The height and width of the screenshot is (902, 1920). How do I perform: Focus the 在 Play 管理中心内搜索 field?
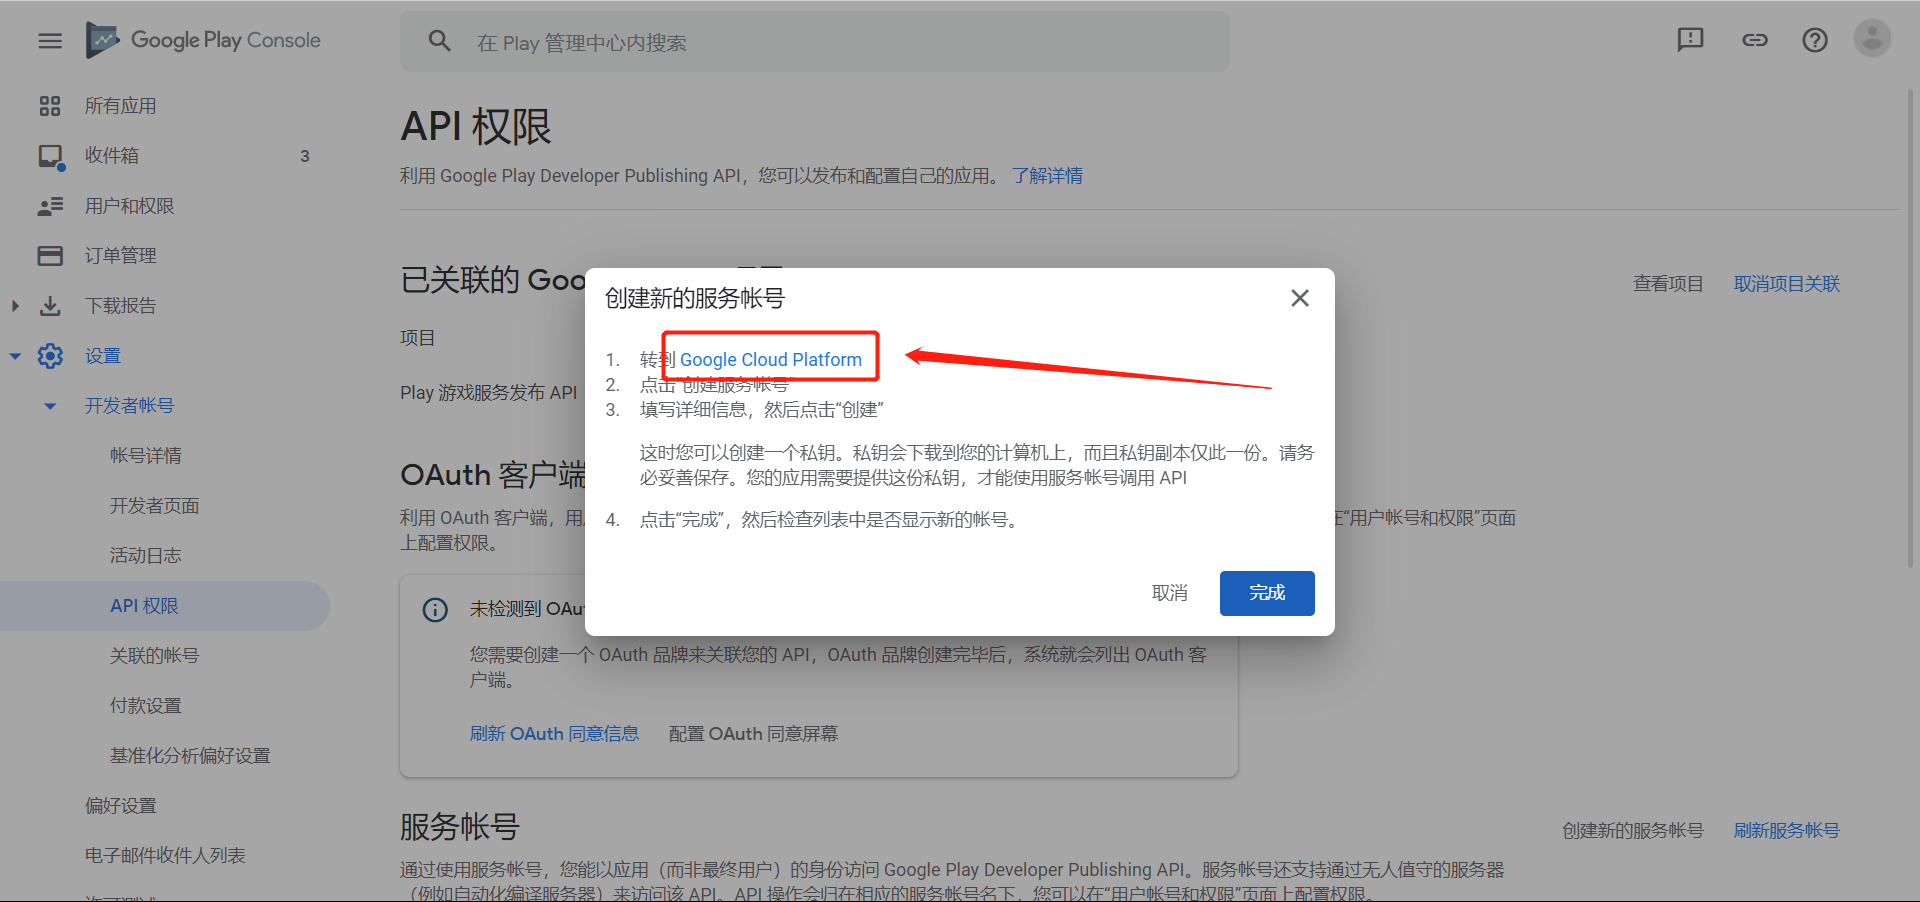point(815,41)
